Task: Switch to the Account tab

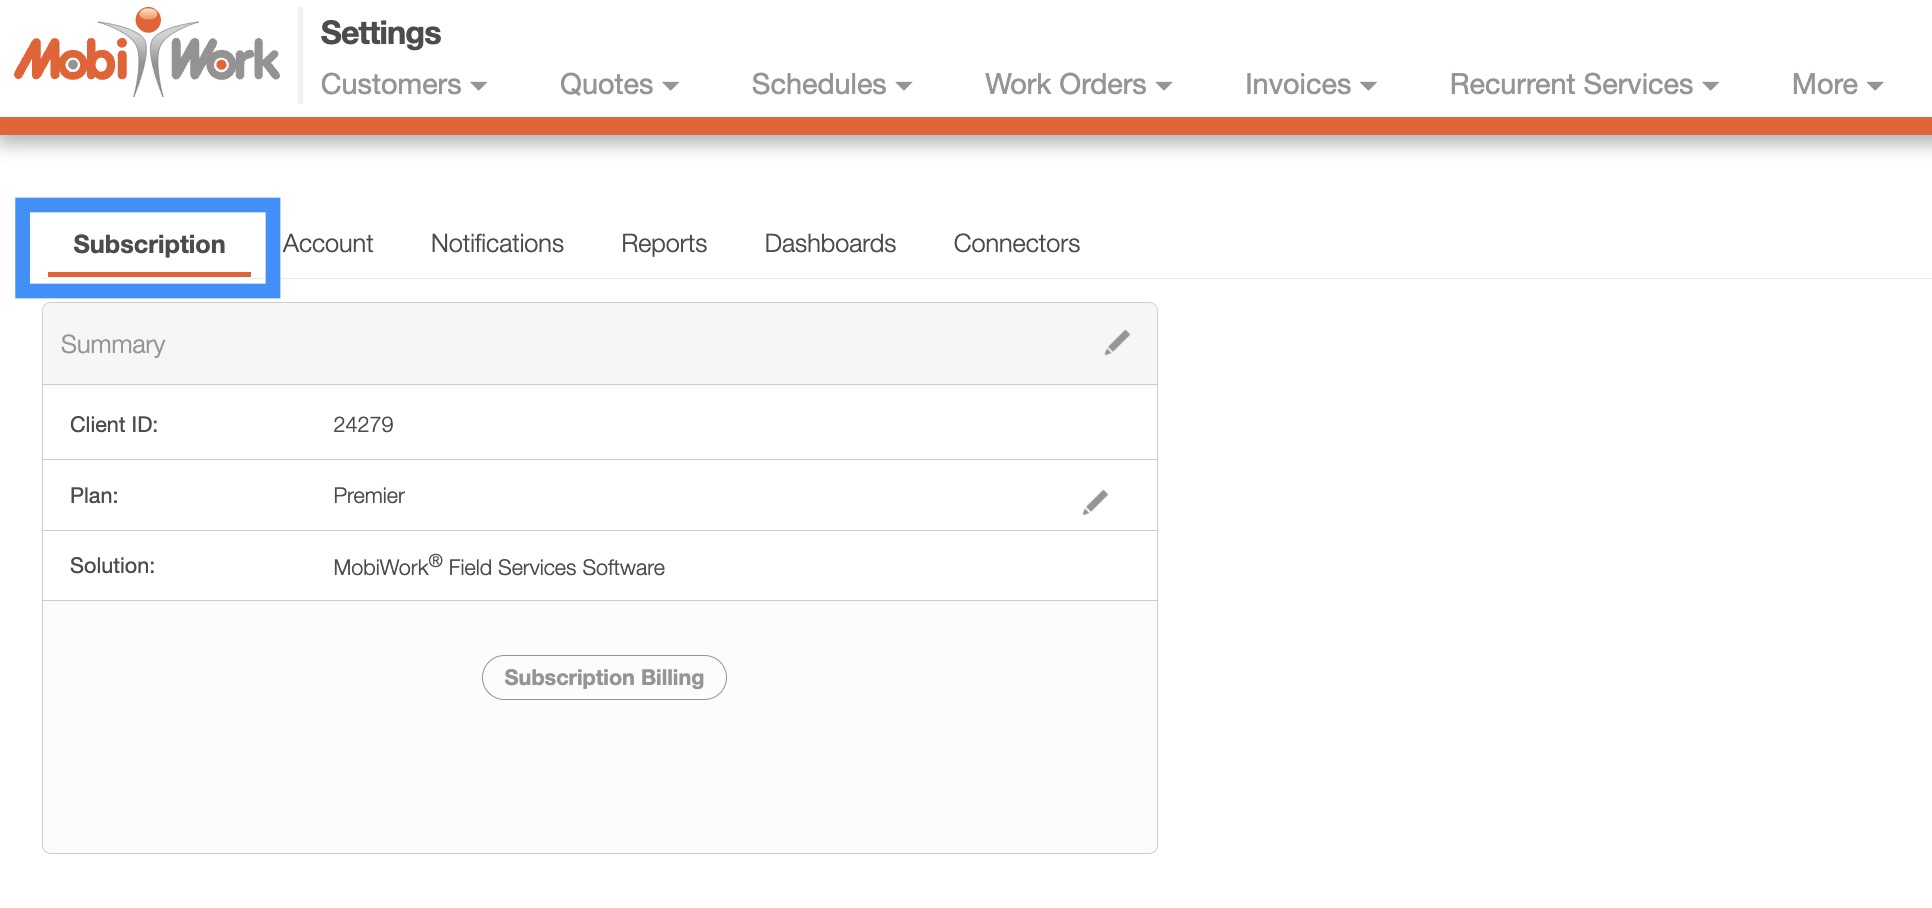Action: pyautogui.click(x=328, y=244)
